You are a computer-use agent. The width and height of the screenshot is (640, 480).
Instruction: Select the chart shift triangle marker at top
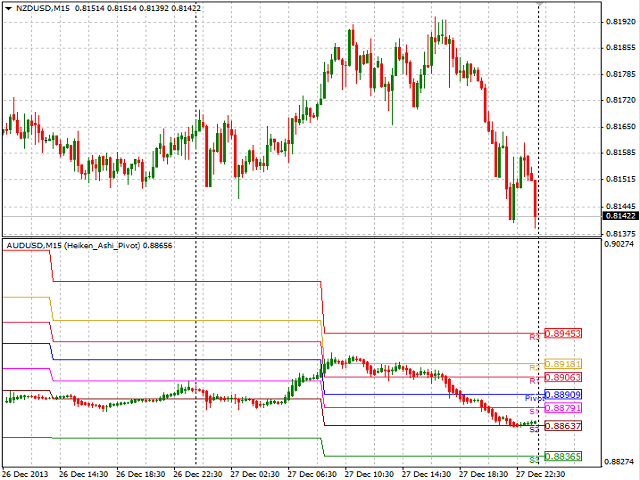(539, 4)
